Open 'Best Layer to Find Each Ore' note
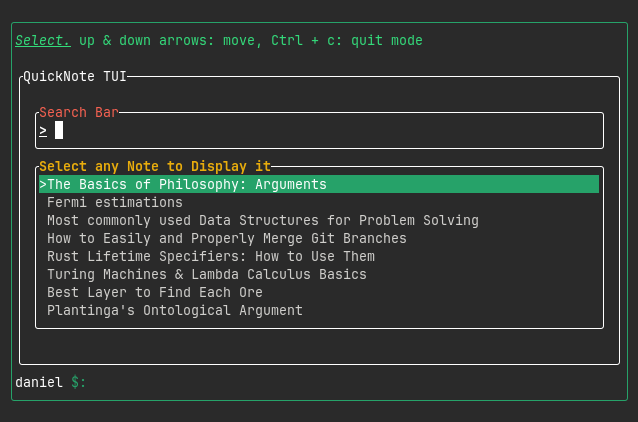Image resolution: width=638 pixels, height=422 pixels. (155, 292)
